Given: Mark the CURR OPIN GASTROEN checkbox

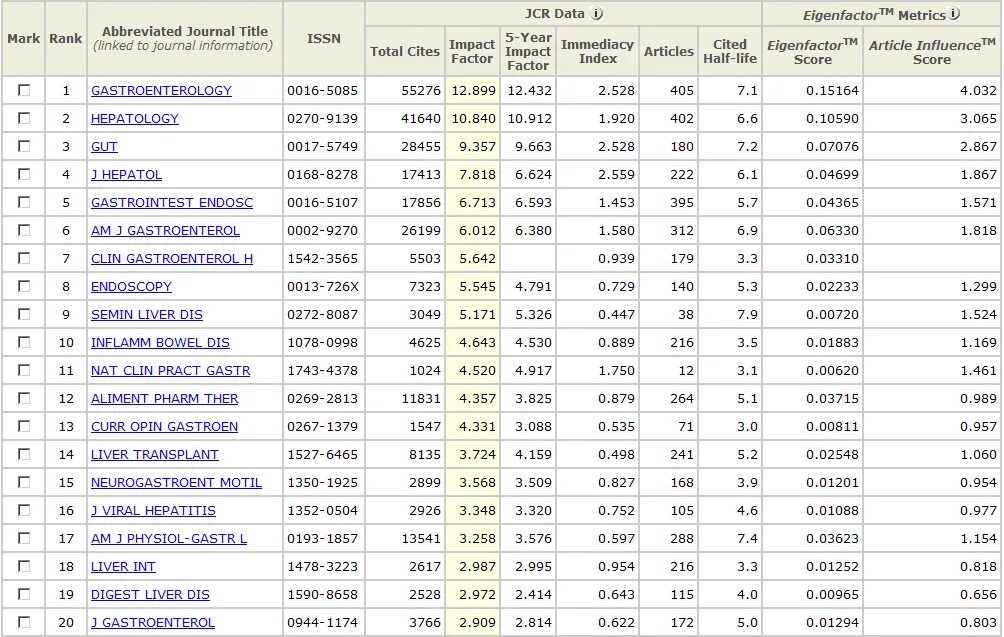Looking at the screenshot, I should point(24,426).
